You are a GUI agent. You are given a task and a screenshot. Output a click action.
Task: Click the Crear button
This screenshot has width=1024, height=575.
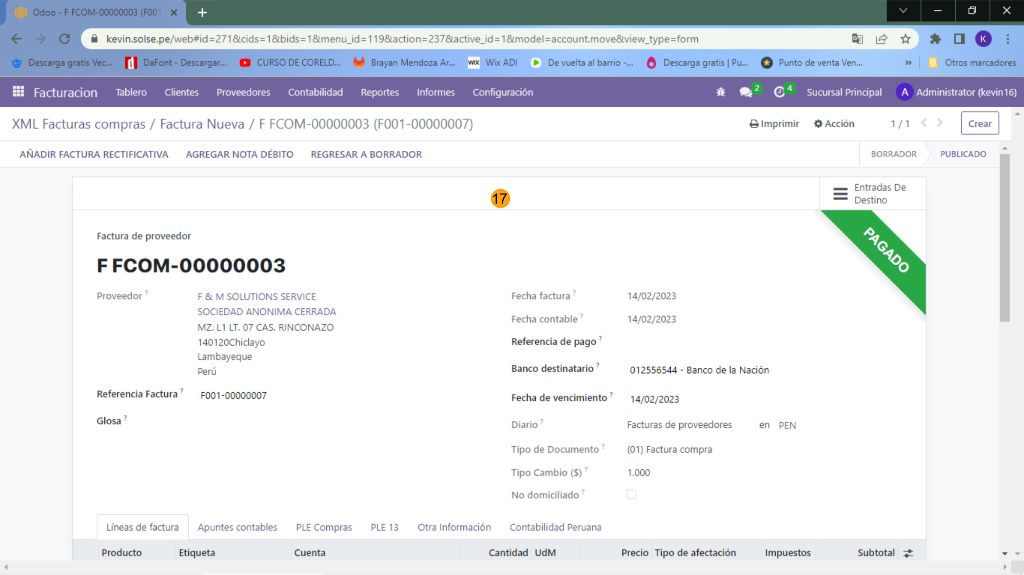(x=979, y=124)
